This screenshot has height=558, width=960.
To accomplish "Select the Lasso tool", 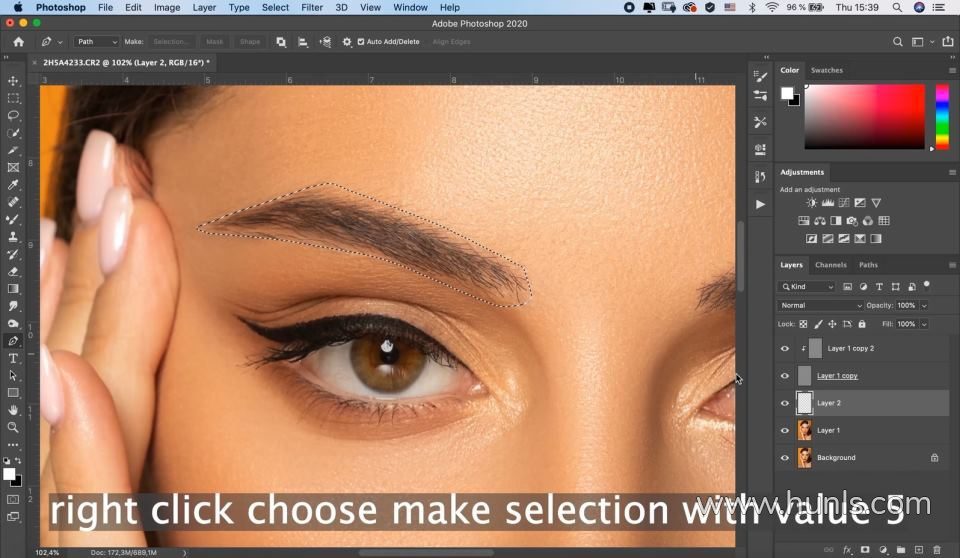I will tap(13, 115).
